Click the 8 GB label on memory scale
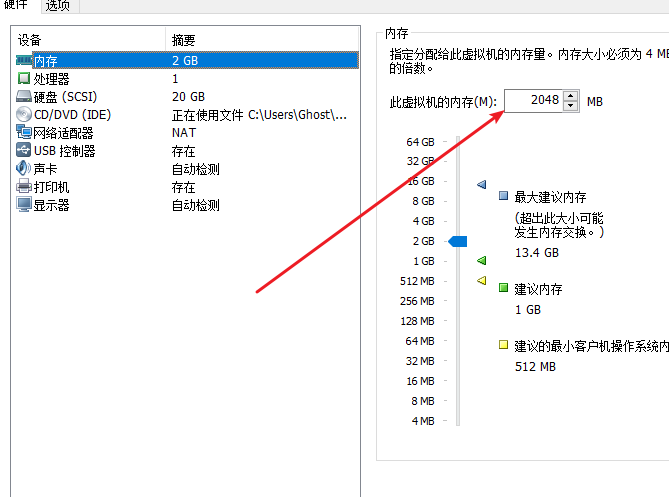The height and width of the screenshot is (497, 669). click(423, 201)
